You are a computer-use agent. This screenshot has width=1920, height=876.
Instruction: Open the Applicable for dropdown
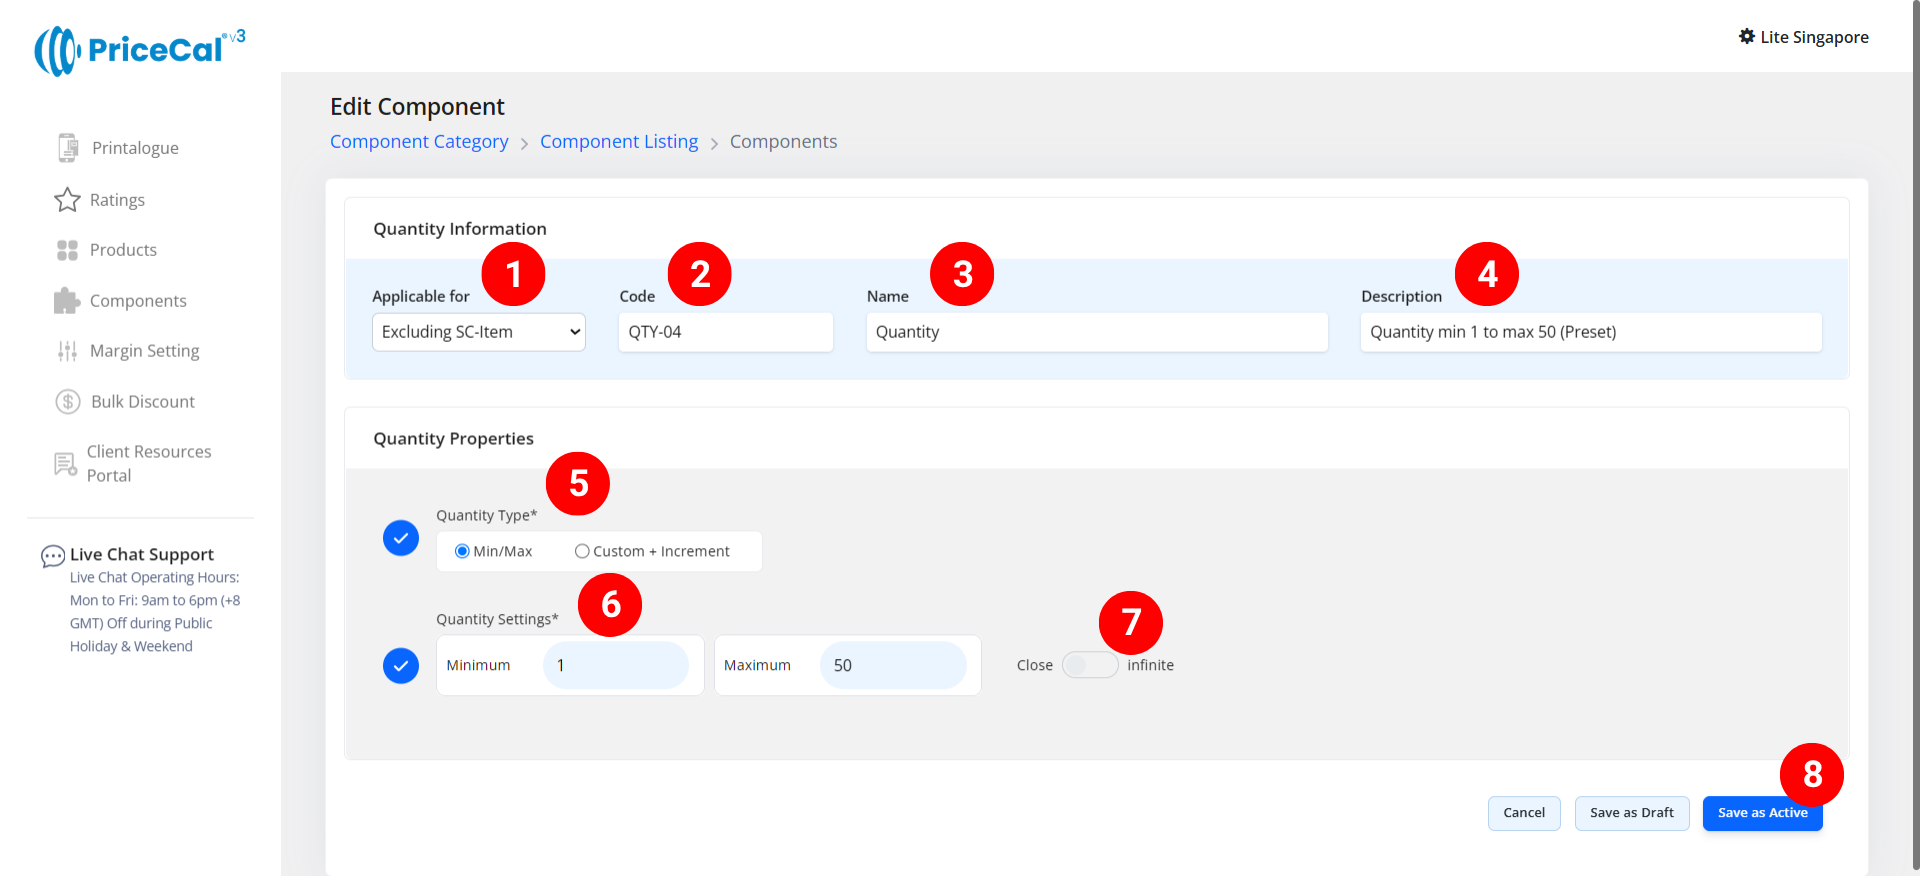coord(478,332)
